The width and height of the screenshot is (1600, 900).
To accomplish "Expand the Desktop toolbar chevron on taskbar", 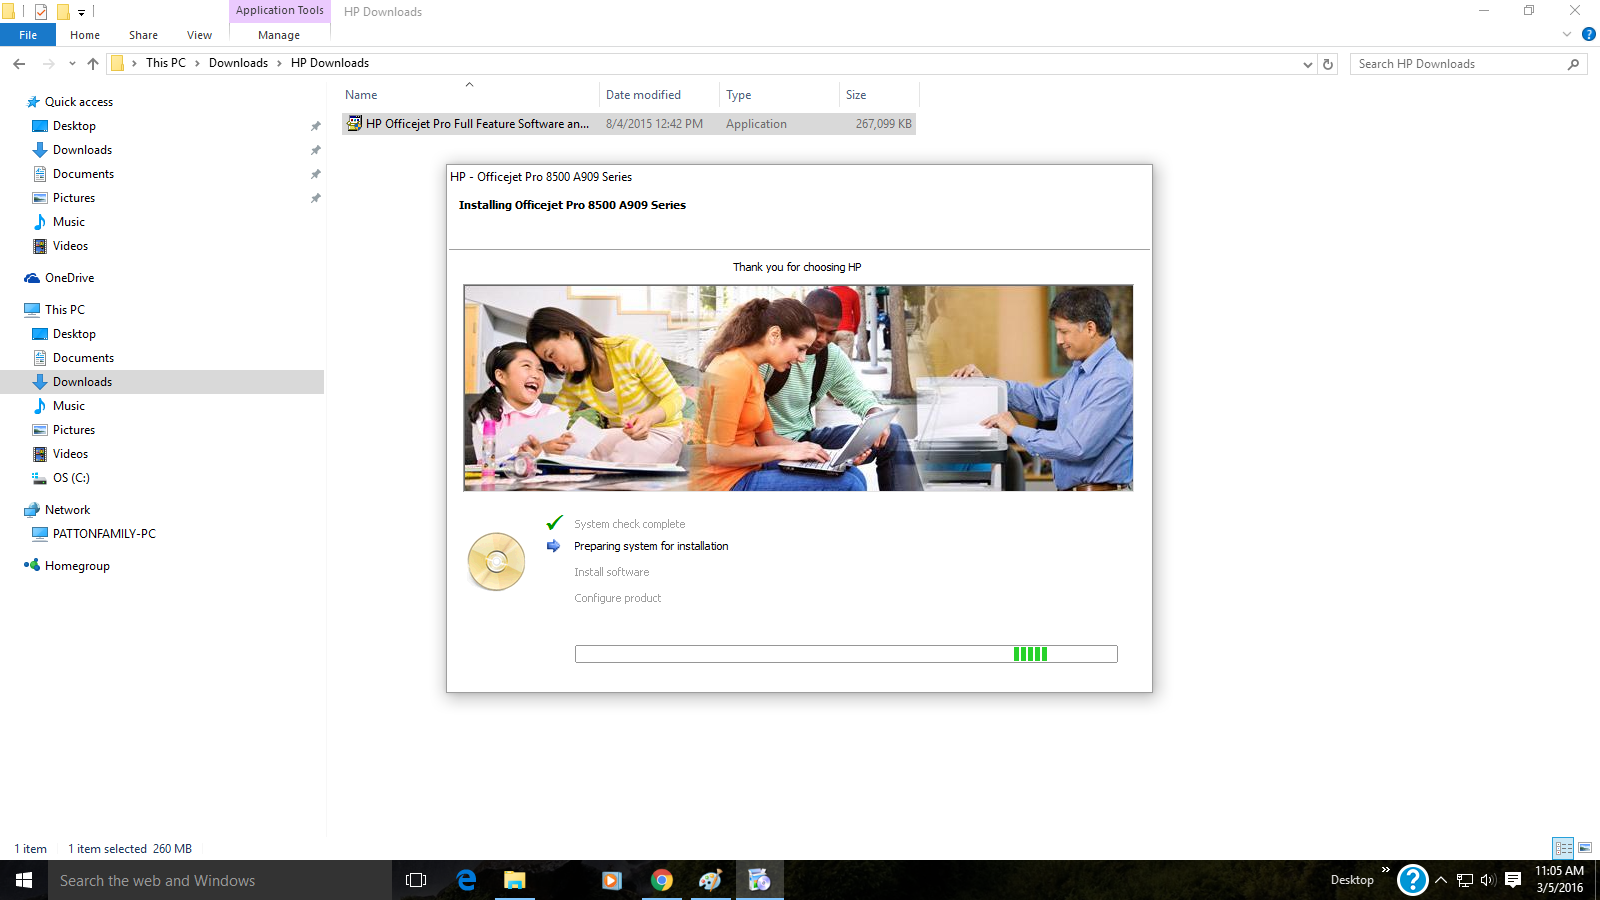I will (1386, 870).
